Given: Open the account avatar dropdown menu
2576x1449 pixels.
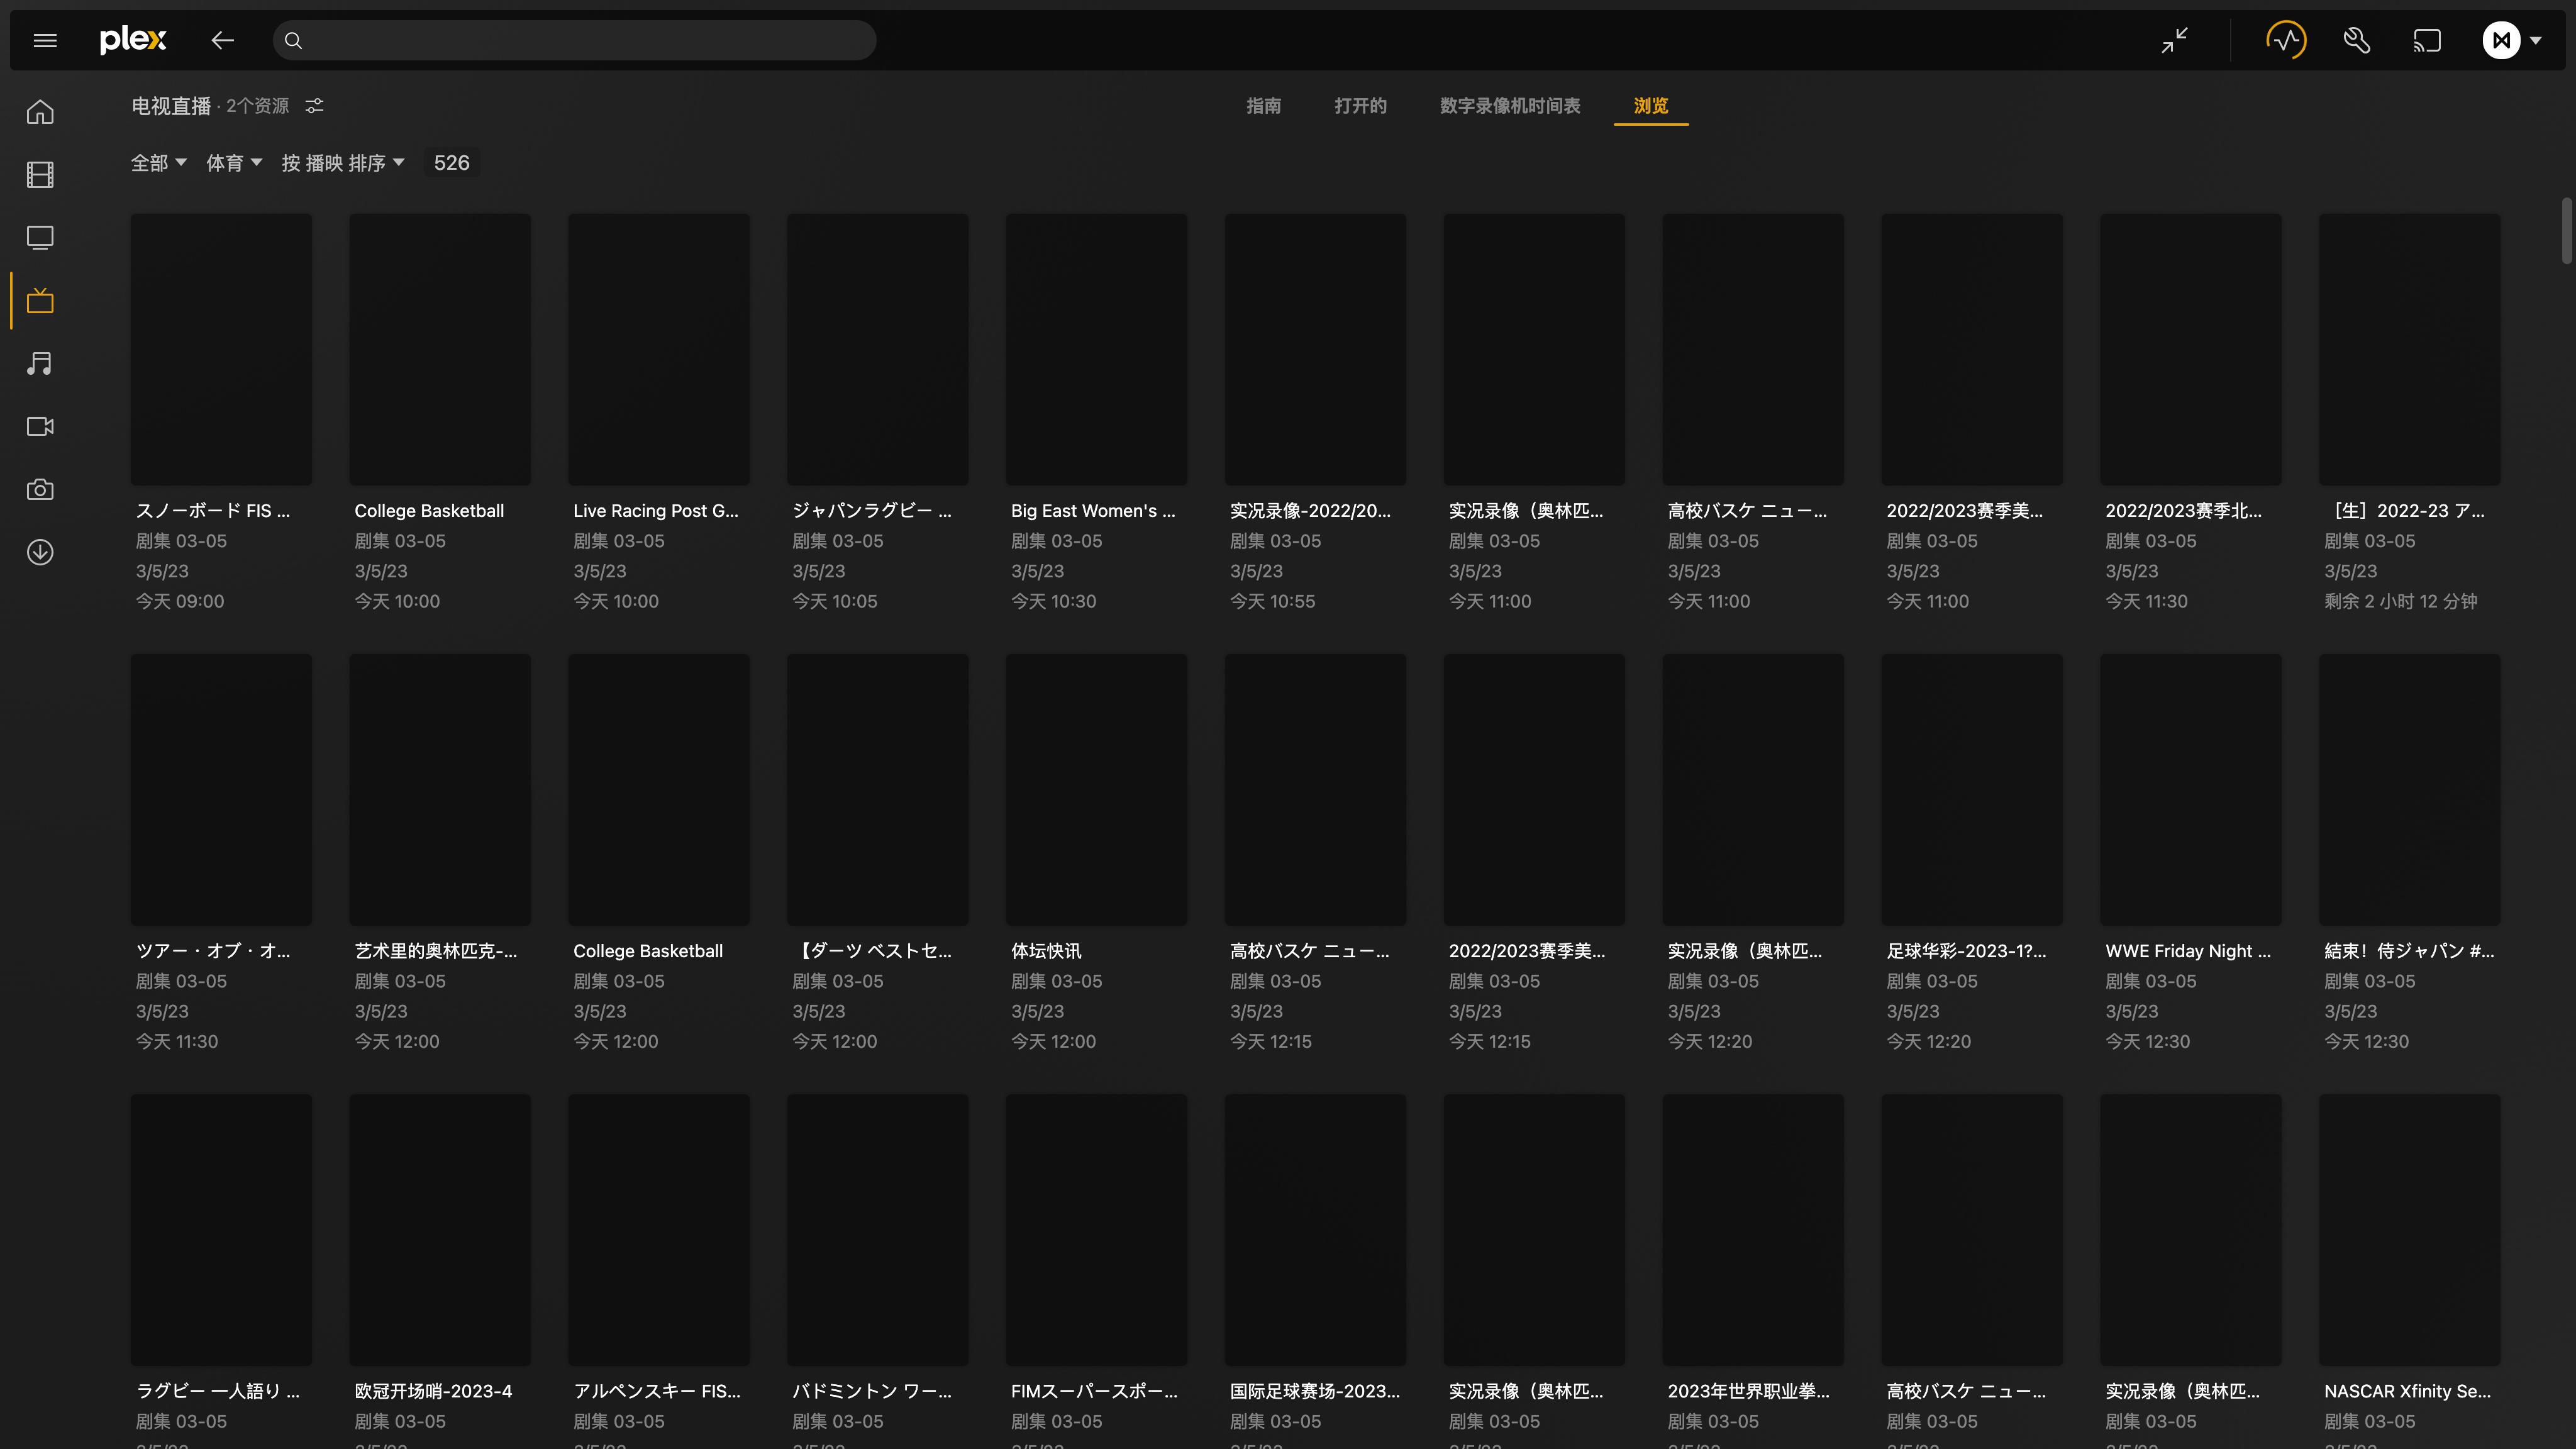Looking at the screenshot, I should pos(2512,40).
